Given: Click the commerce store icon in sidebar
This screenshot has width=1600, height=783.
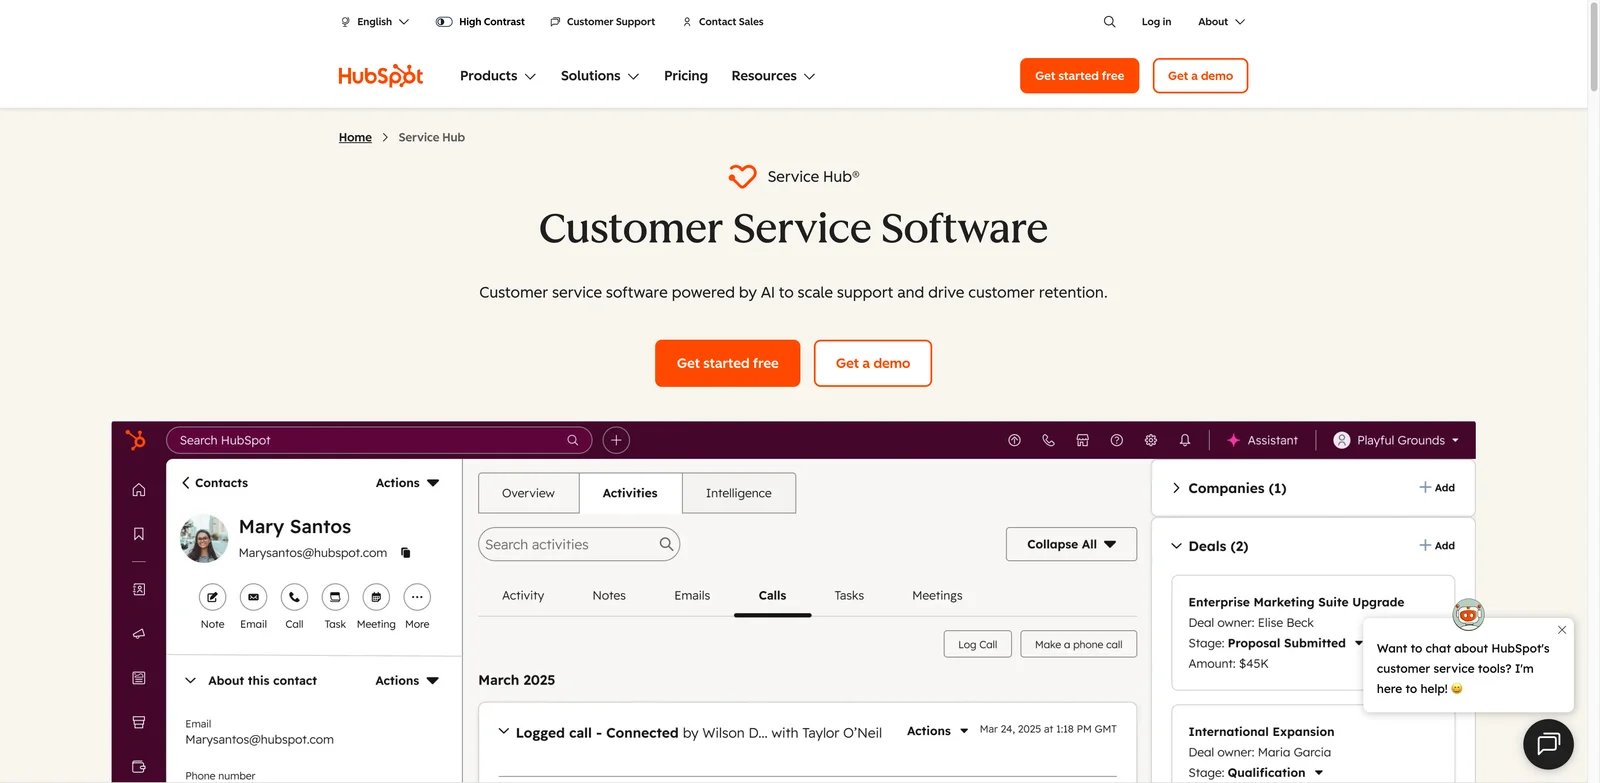Looking at the screenshot, I should pos(139,722).
